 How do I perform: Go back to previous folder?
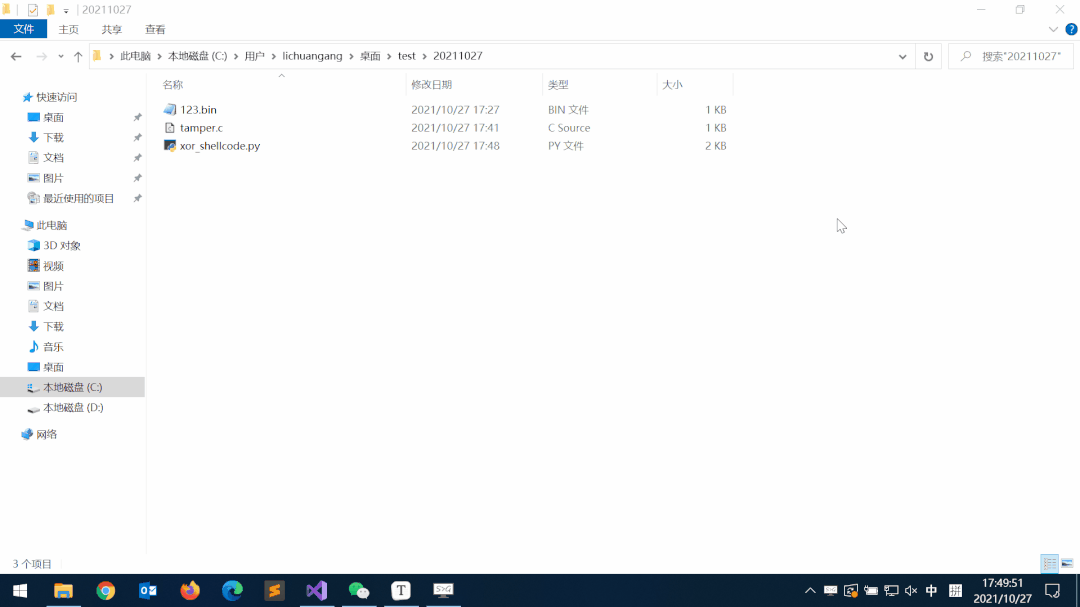pyautogui.click(x=16, y=56)
